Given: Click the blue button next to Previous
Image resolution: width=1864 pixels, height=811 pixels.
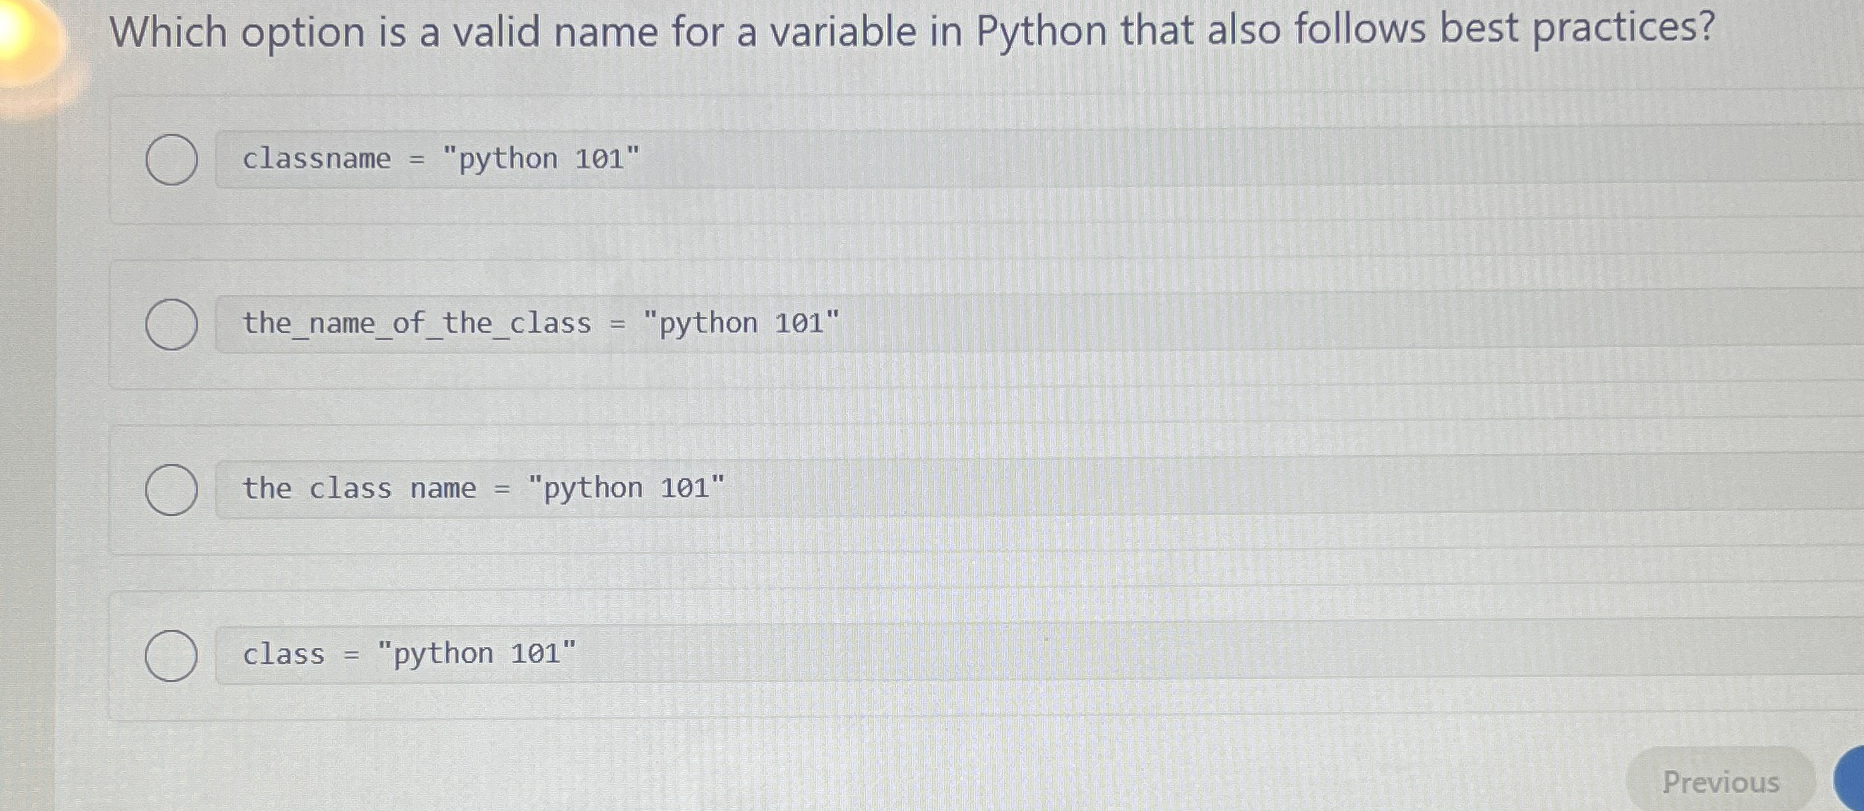Looking at the screenshot, I should [x=1850, y=780].
